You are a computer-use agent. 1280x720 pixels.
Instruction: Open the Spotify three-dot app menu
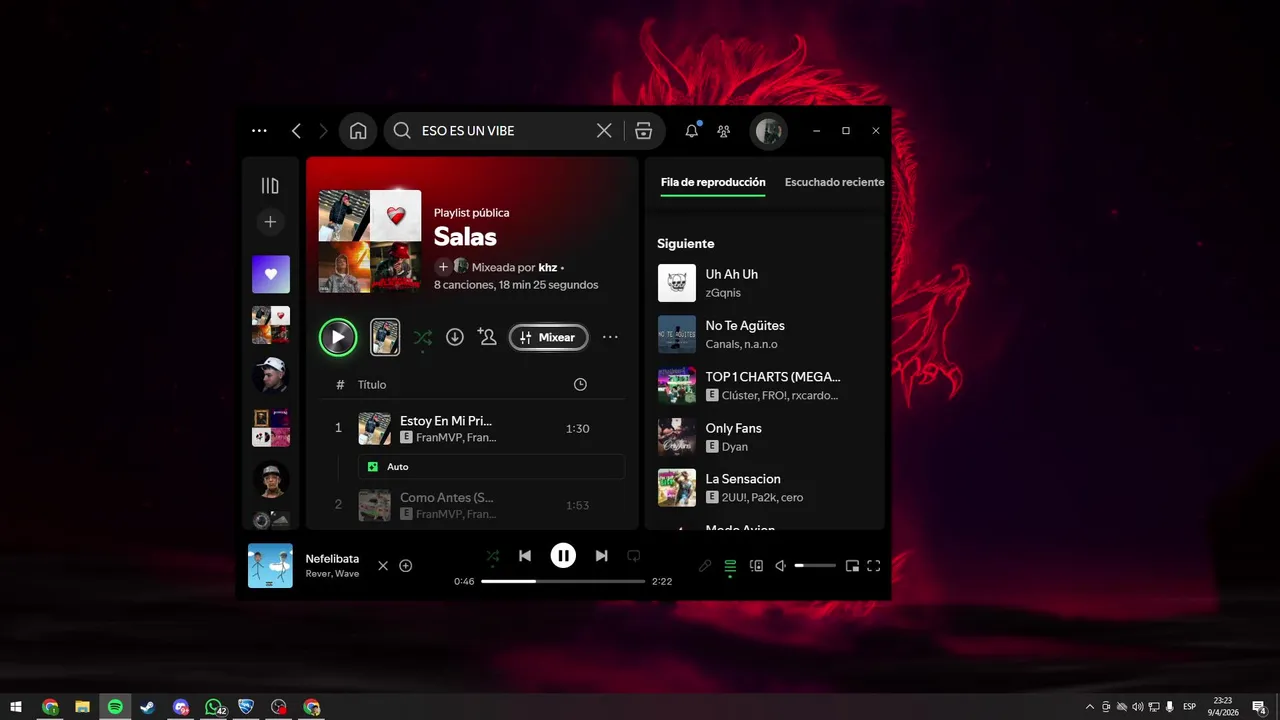pyautogui.click(x=259, y=131)
